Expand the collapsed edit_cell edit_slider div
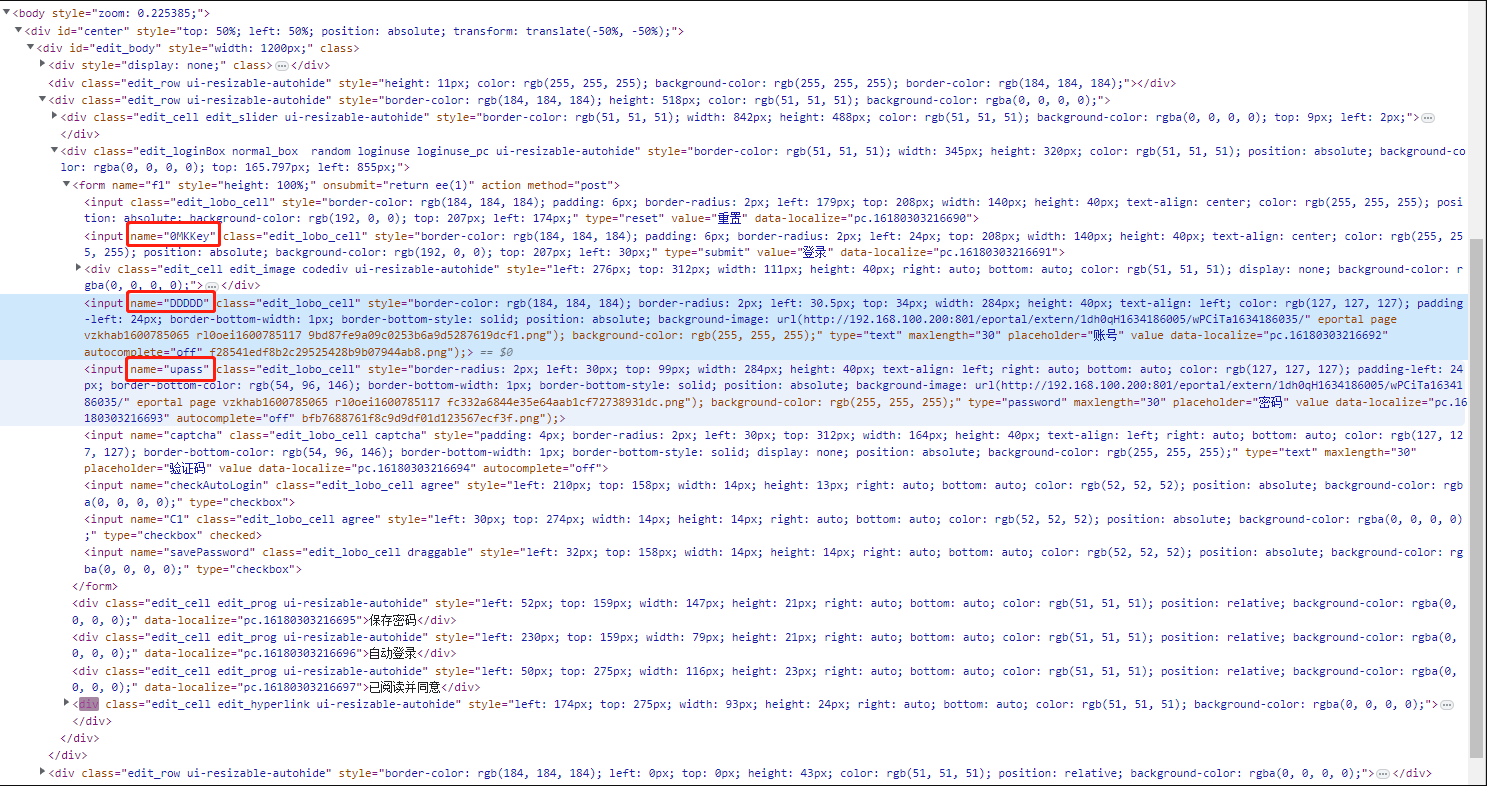 (x=54, y=116)
